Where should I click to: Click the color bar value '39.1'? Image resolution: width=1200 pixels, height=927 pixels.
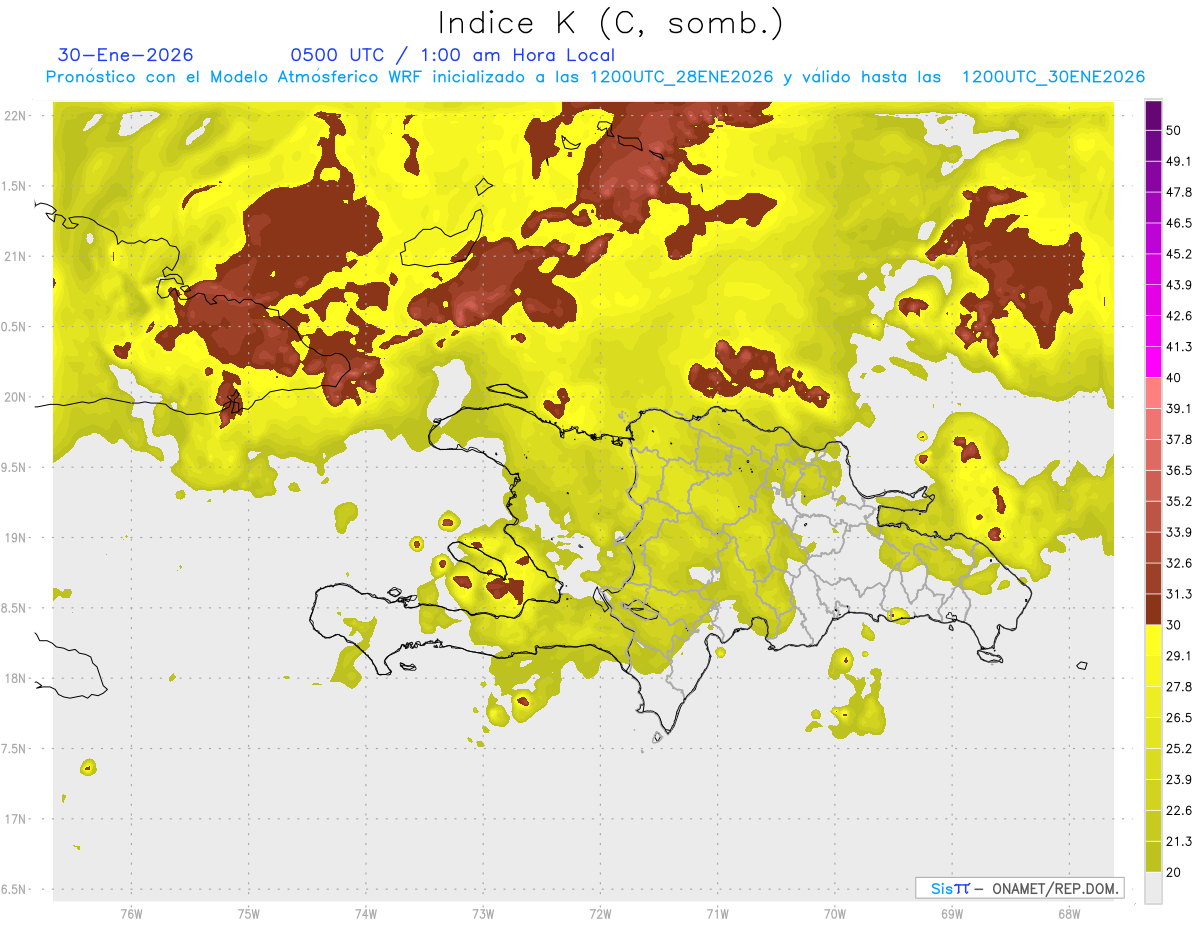(1178, 408)
